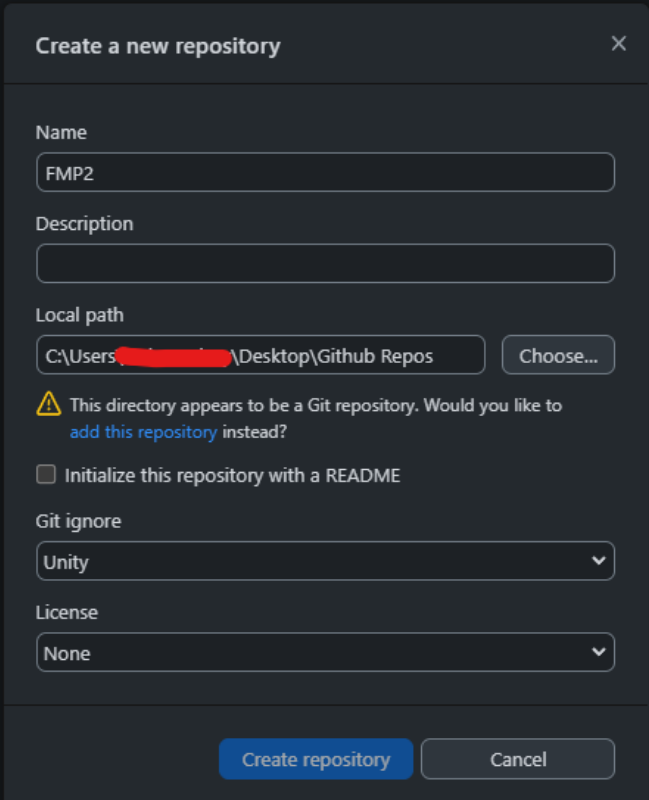Open the Git ignore dropdown showing Unity

tap(326, 561)
